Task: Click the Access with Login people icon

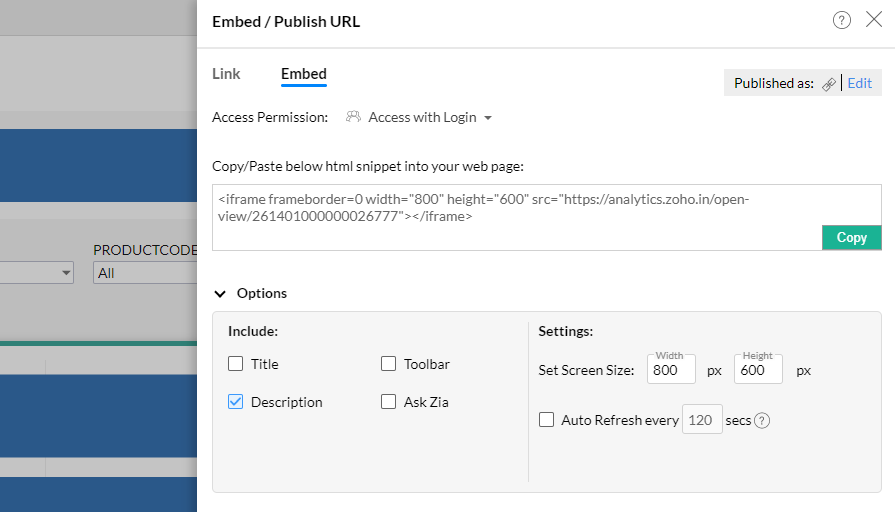Action: tap(353, 117)
